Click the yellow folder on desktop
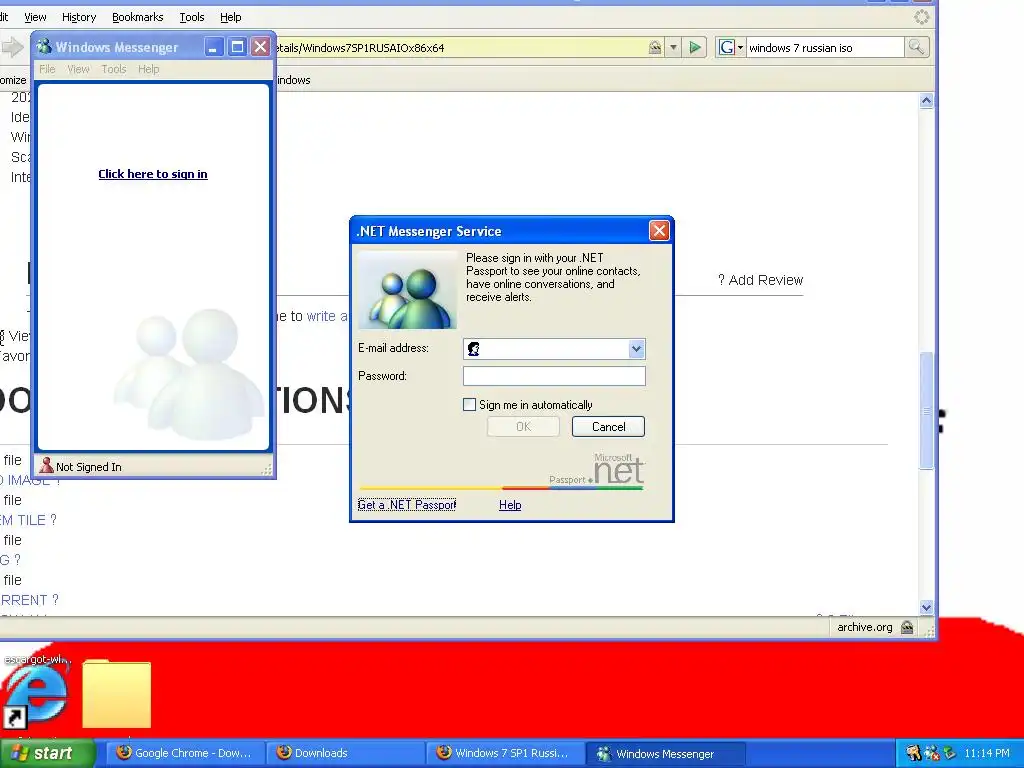The width and height of the screenshot is (1024, 768). pyautogui.click(x=116, y=694)
